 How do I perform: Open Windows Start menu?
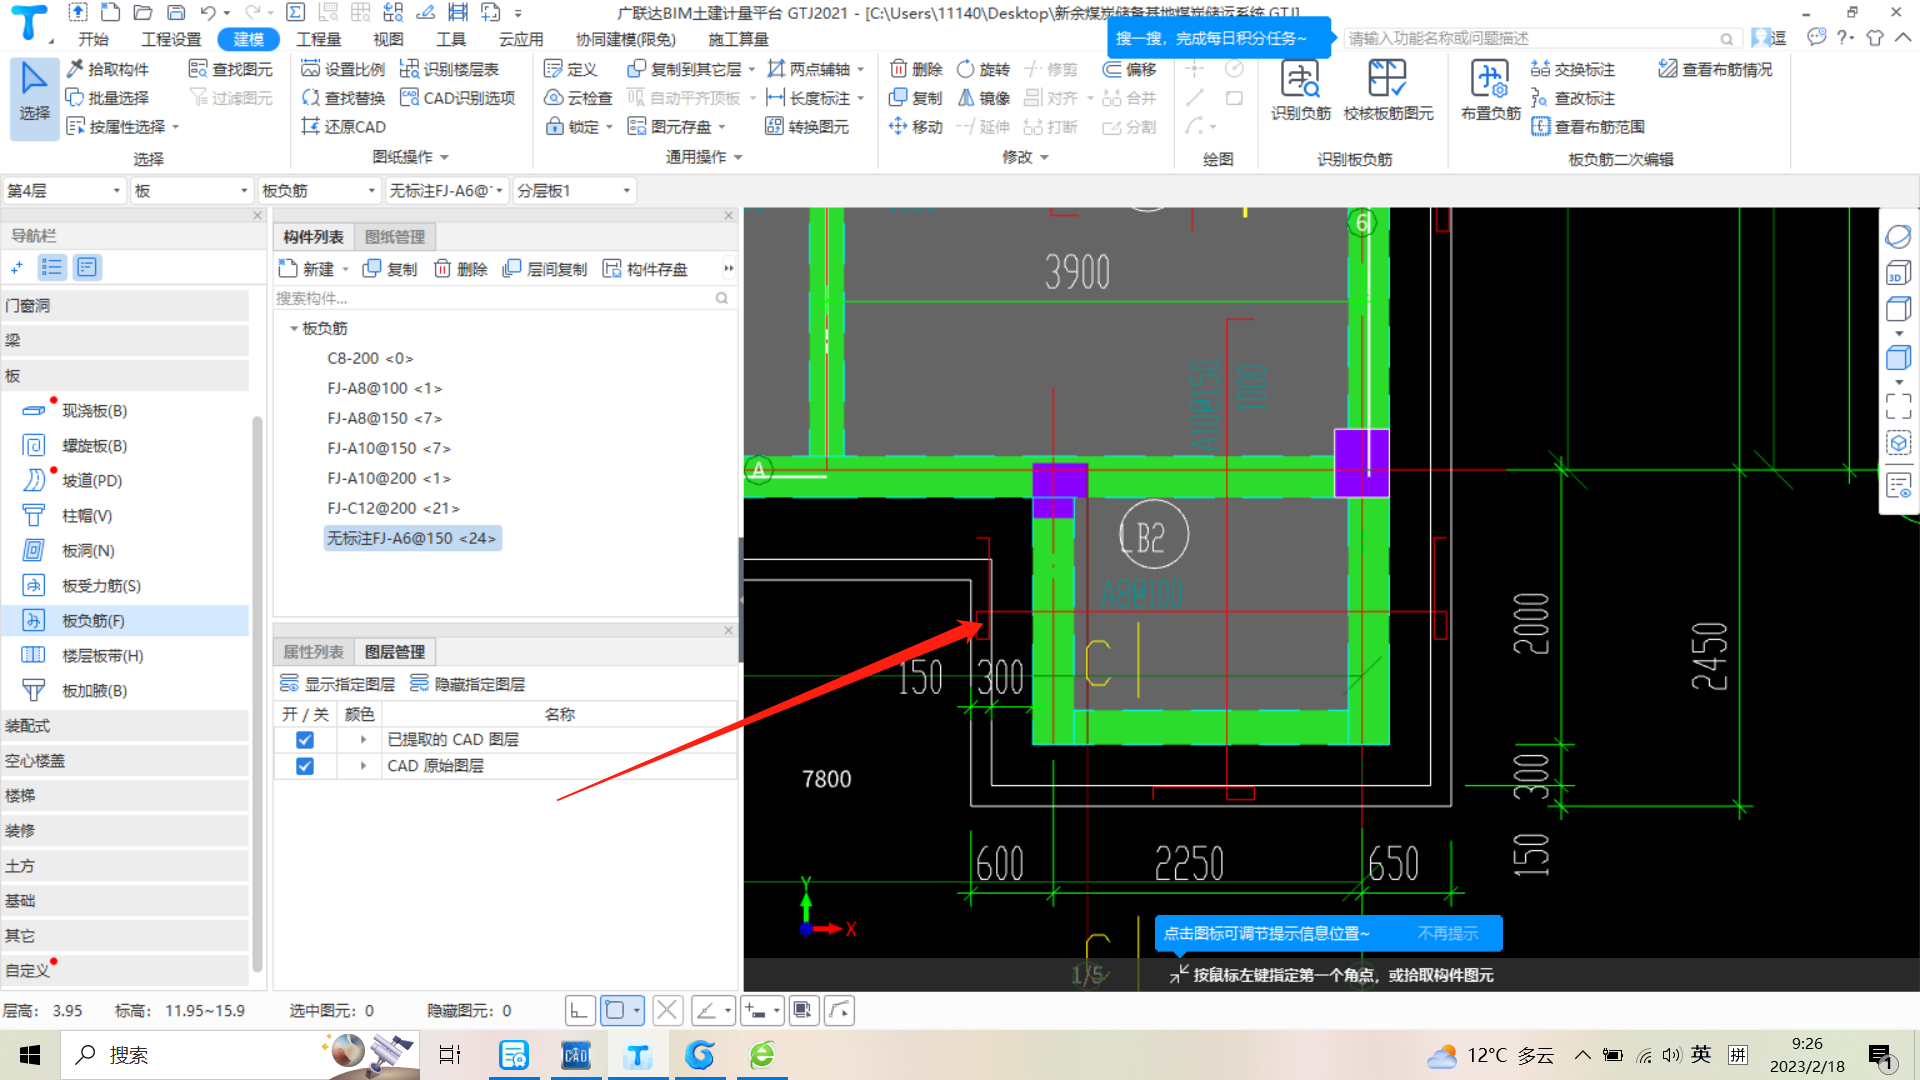pos(30,1055)
